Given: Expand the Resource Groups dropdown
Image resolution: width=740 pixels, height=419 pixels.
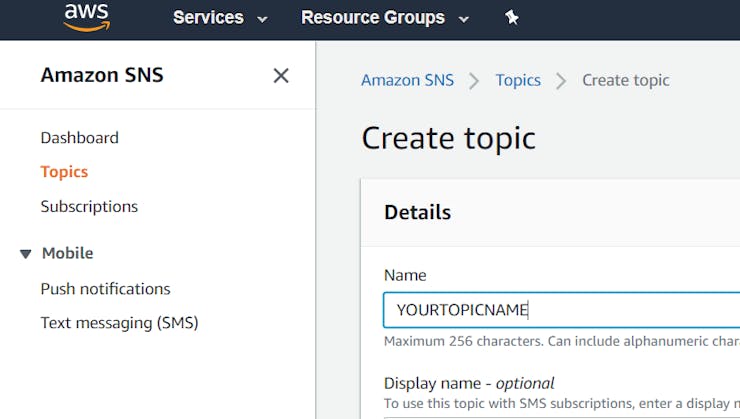Looking at the screenshot, I should pyautogui.click(x=385, y=17).
